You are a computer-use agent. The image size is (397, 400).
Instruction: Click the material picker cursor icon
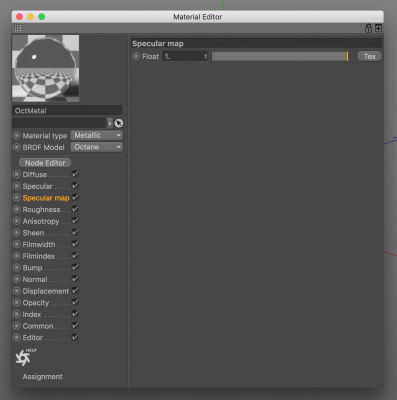(119, 123)
